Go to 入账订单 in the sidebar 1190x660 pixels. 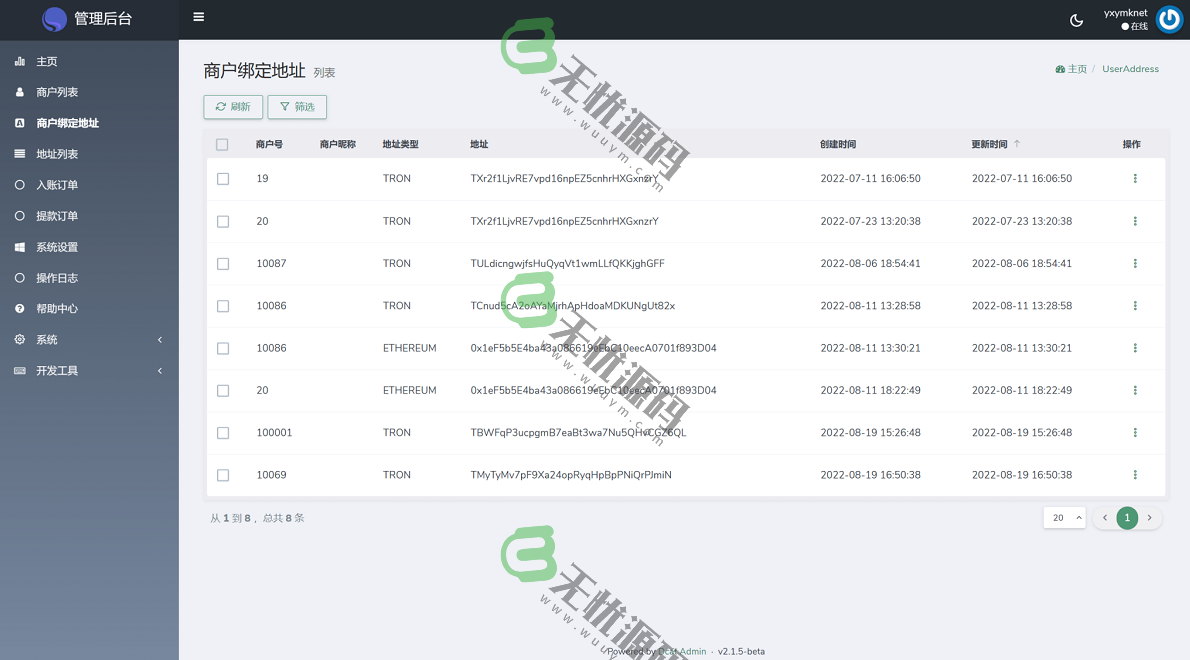click(57, 185)
